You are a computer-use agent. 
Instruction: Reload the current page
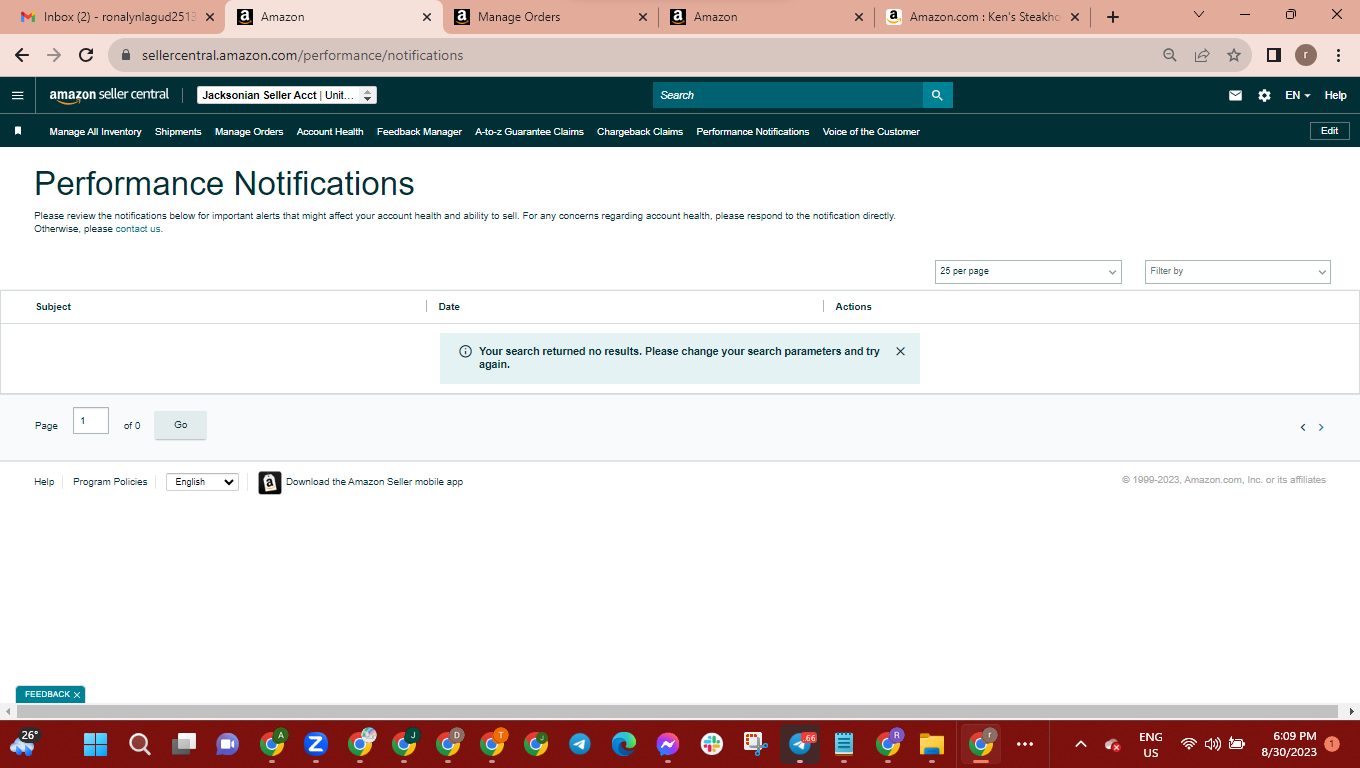[x=86, y=55]
